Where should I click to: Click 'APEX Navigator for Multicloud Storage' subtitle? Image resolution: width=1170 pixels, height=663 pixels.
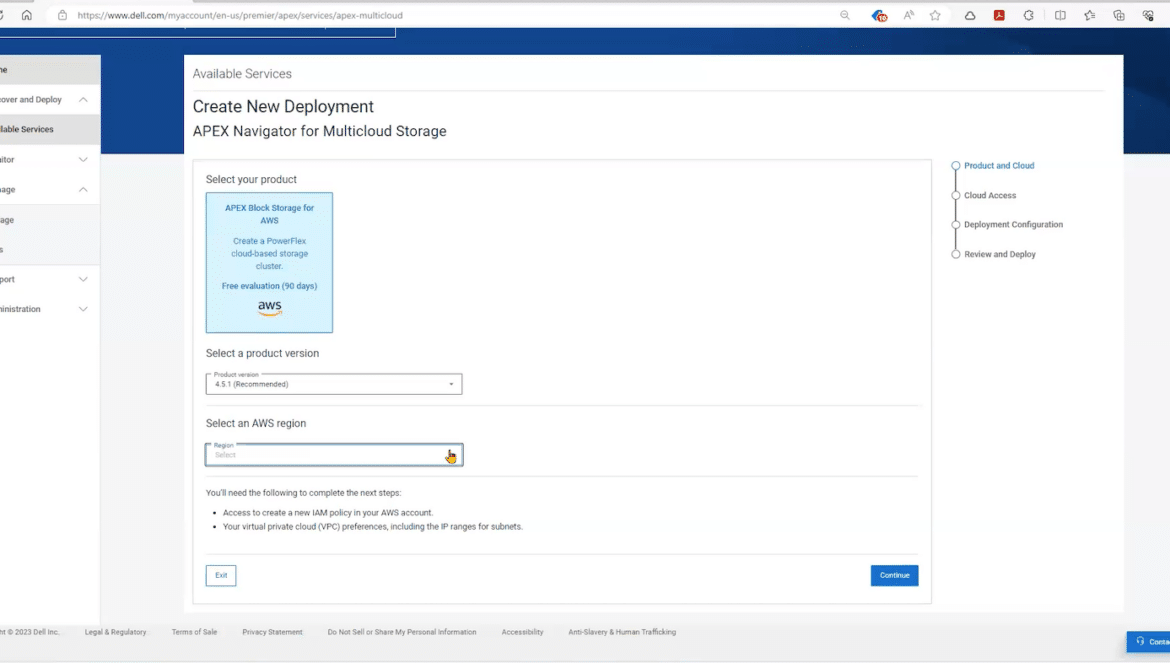tap(319, 131)
